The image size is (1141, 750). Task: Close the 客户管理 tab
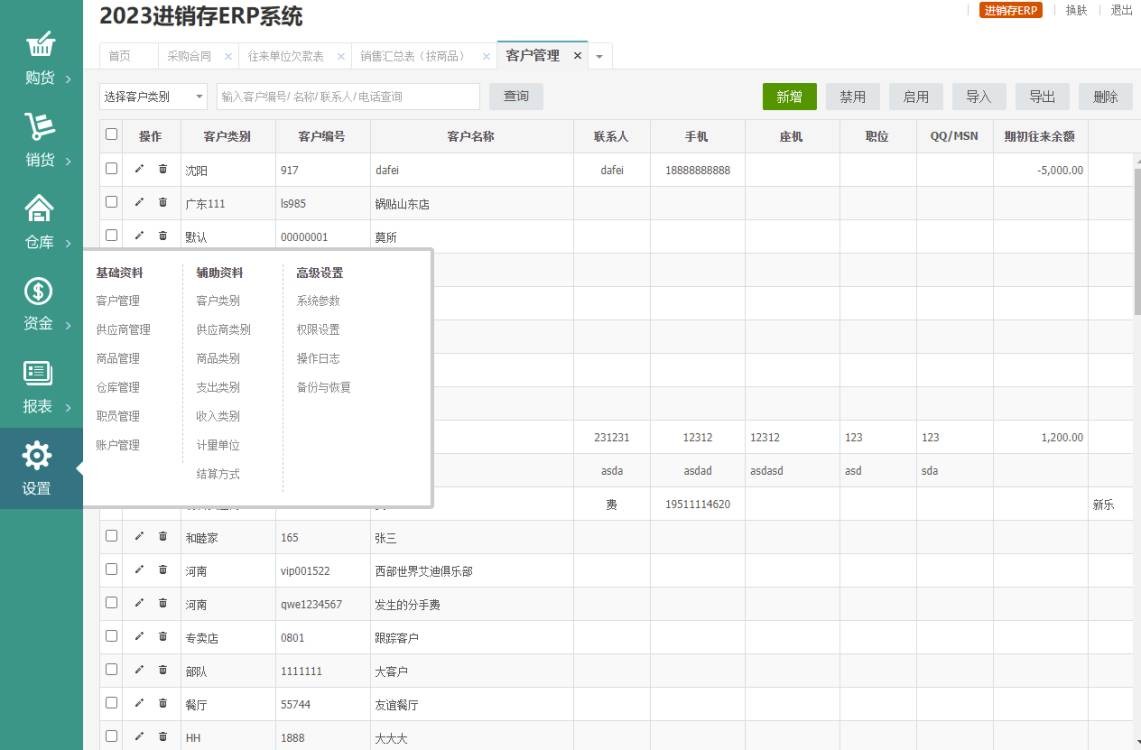577,56
